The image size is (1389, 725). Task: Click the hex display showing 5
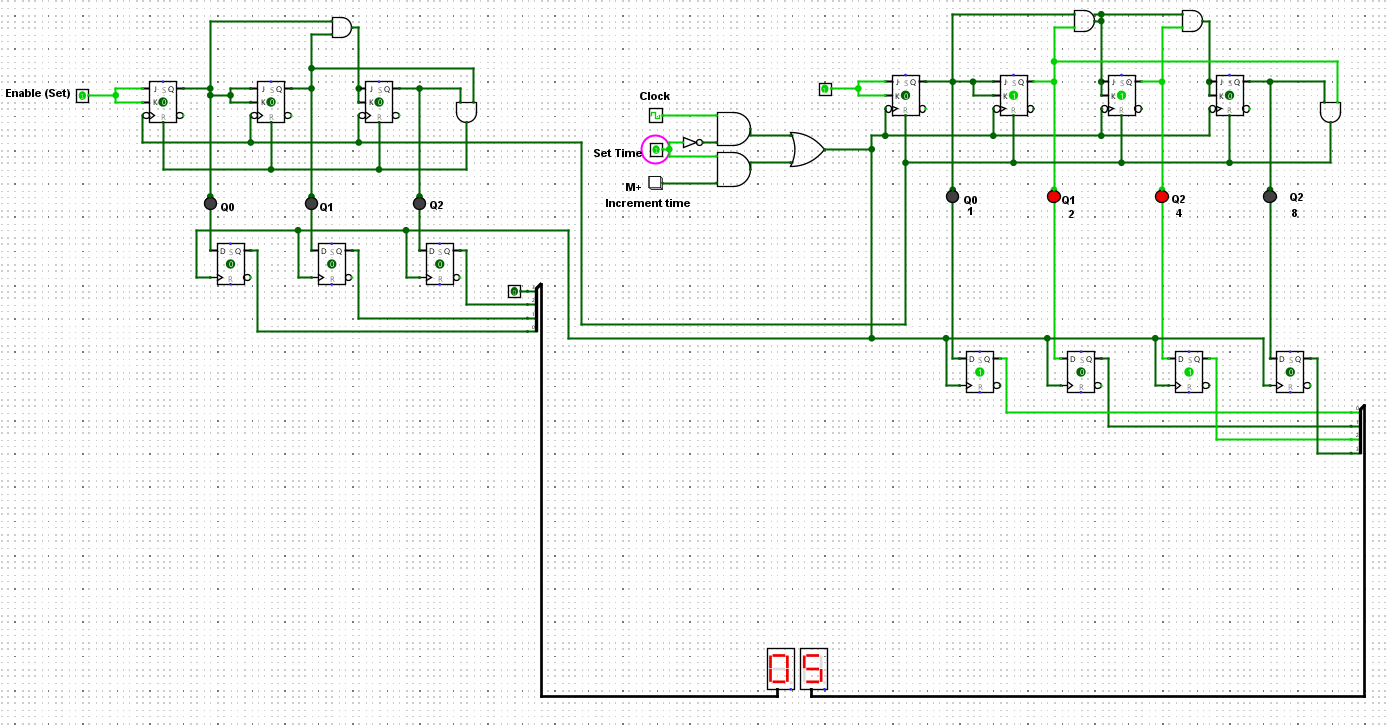[813, 669]
